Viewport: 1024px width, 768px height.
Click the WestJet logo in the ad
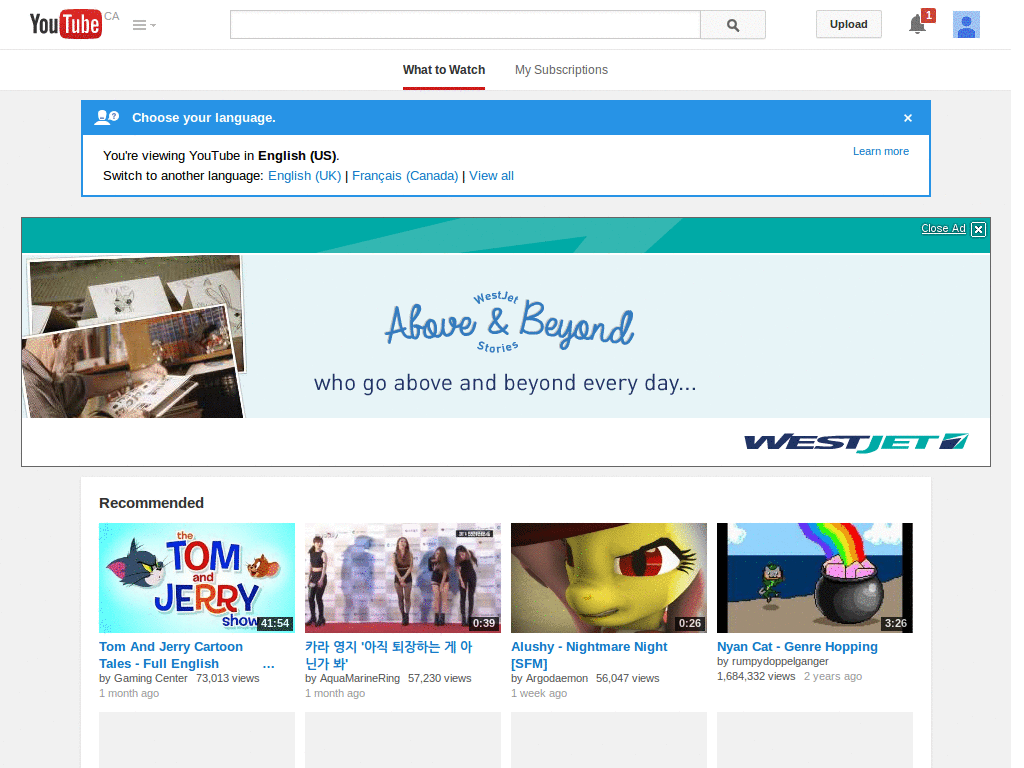[x=856, y=442]
